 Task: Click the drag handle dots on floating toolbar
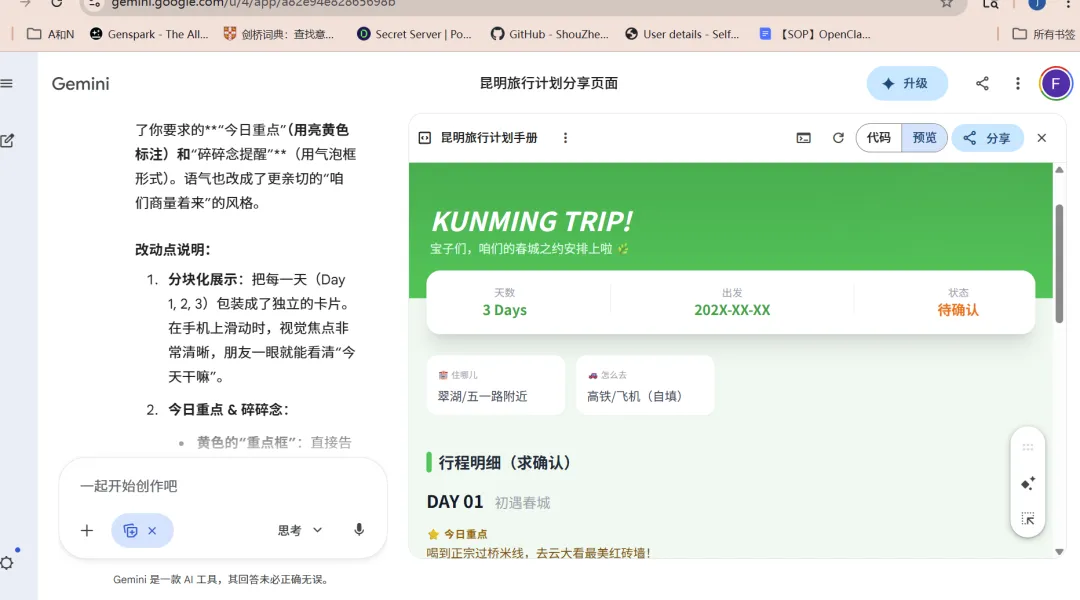[x=1028, y=447]
